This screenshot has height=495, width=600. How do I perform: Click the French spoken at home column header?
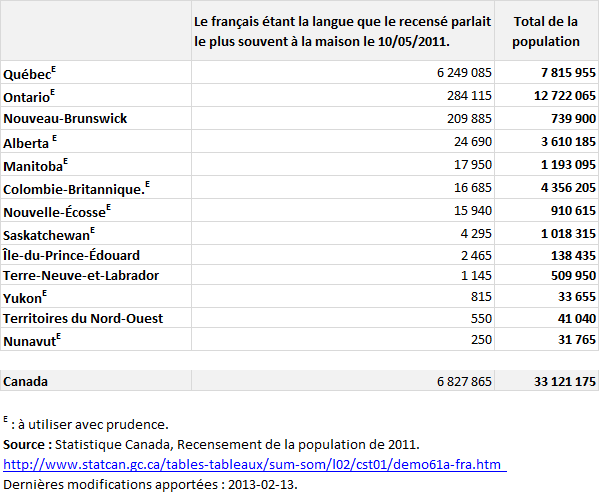pyautogui.click(x=343, y=31)
